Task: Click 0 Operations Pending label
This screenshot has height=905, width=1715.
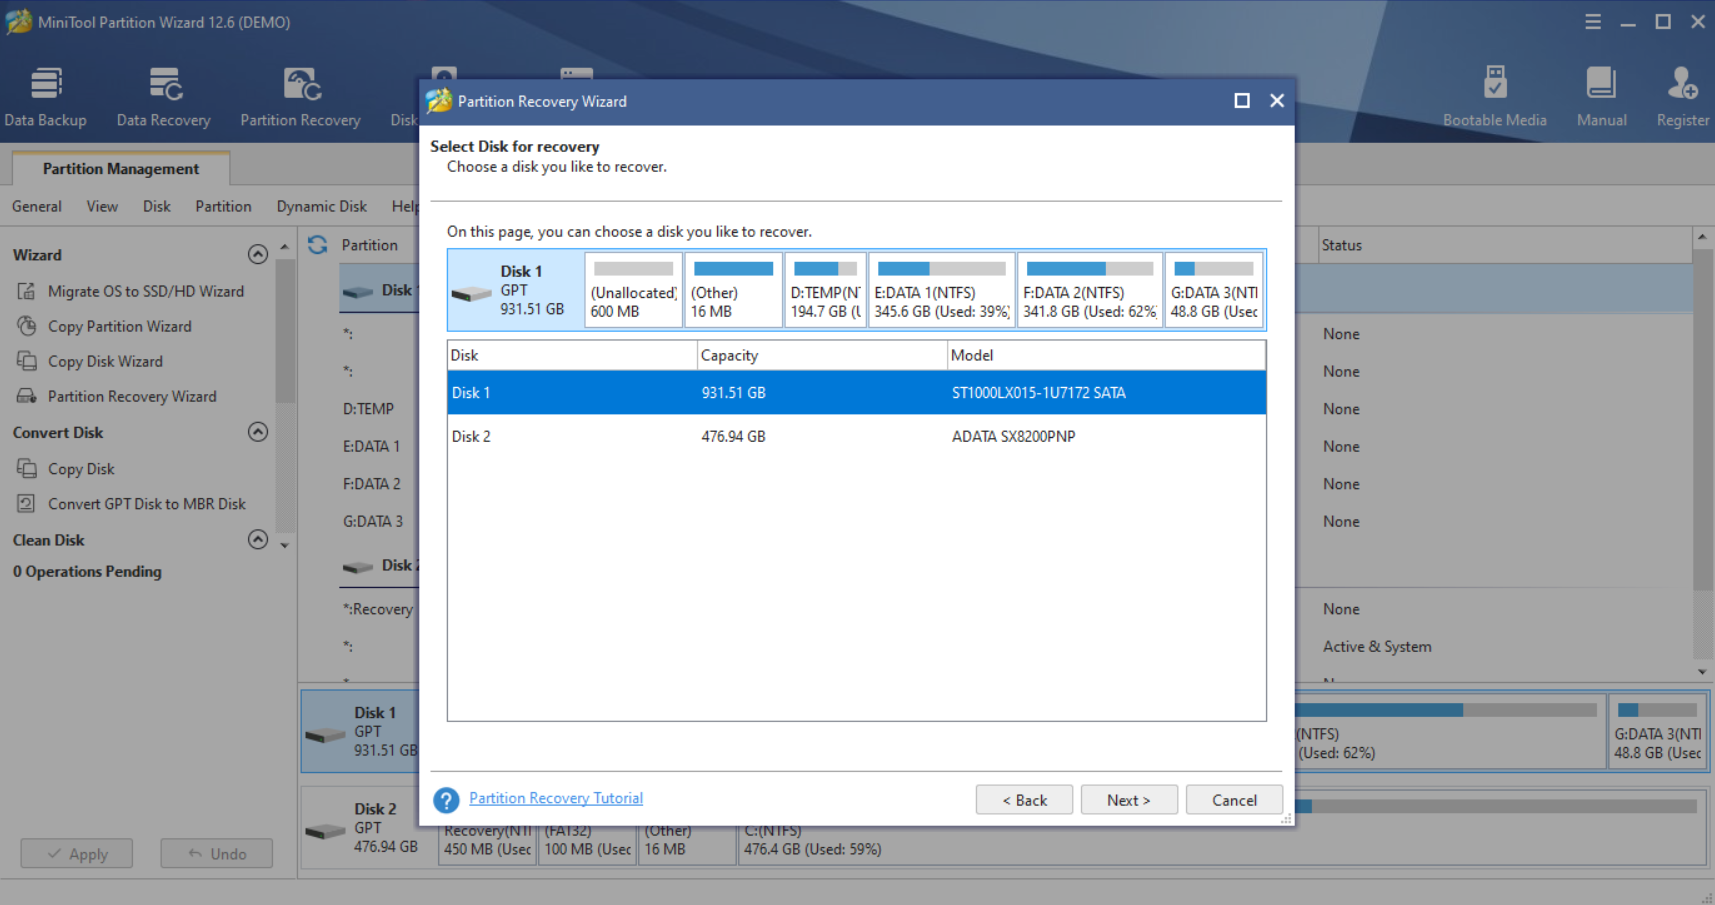Action: pyautogui.click(x=87, y=571)
